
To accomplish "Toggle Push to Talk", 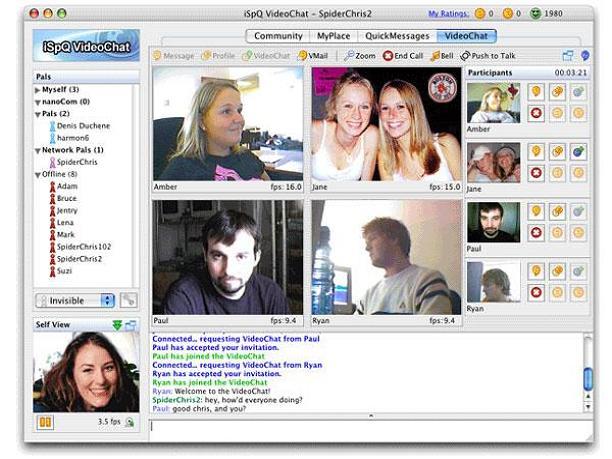I will 488,56.
